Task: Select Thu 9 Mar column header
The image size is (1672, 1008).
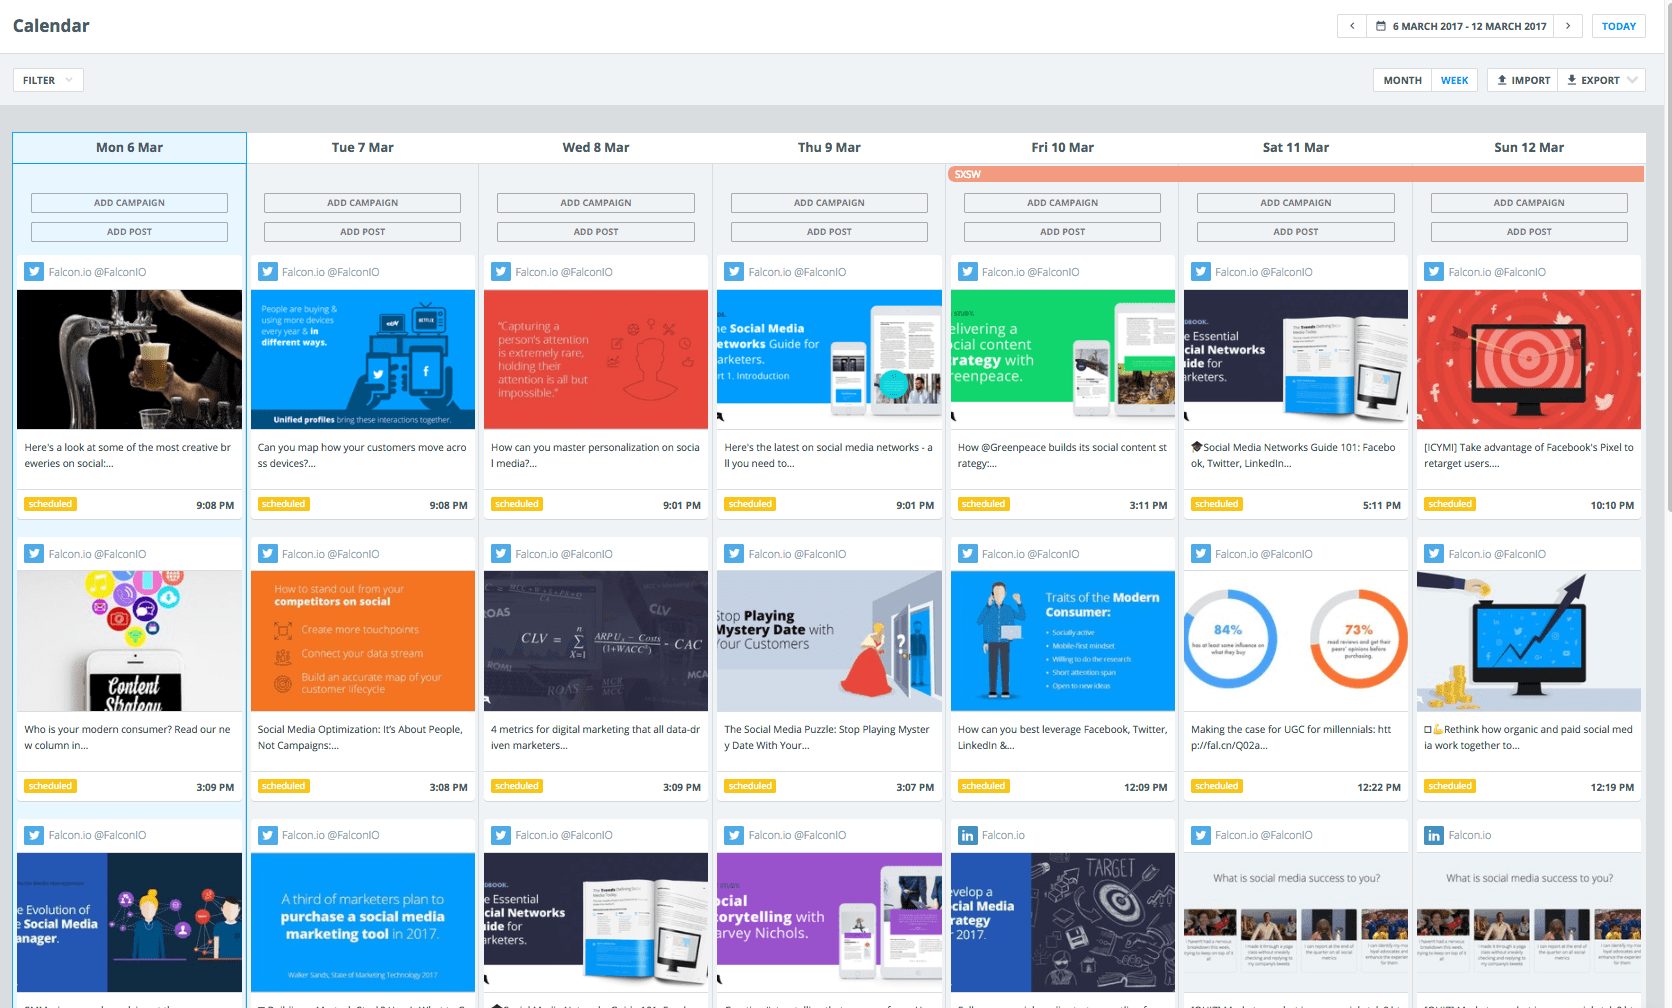Action: pos(829,147)
